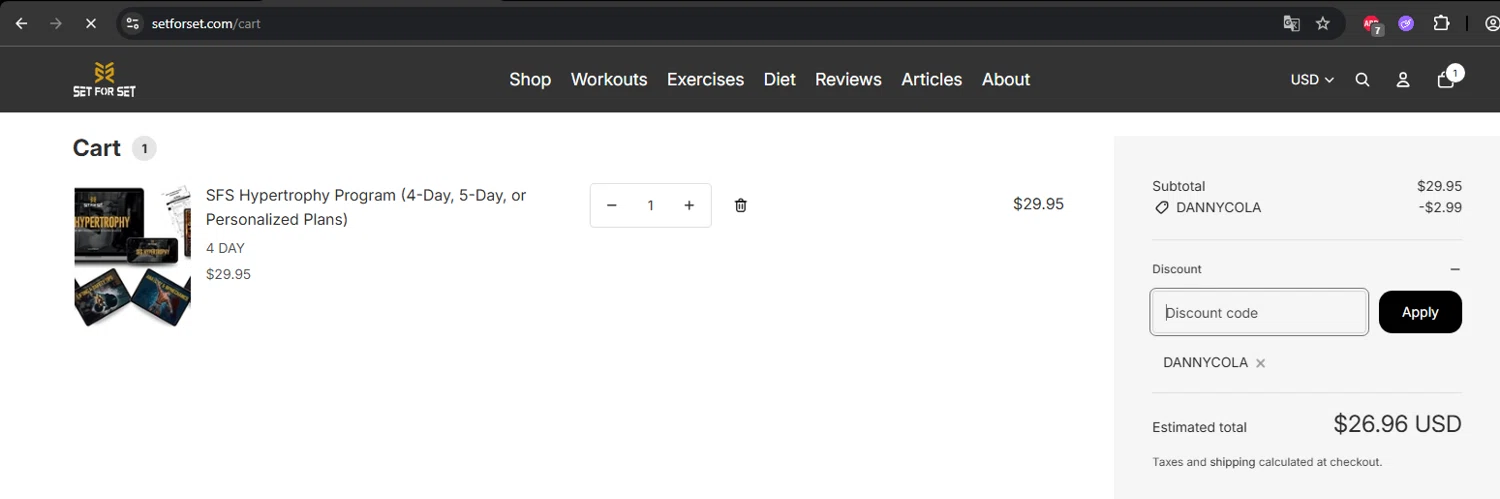
Task: Open site search magnifier icon
Action: [x=1362, y=80]
